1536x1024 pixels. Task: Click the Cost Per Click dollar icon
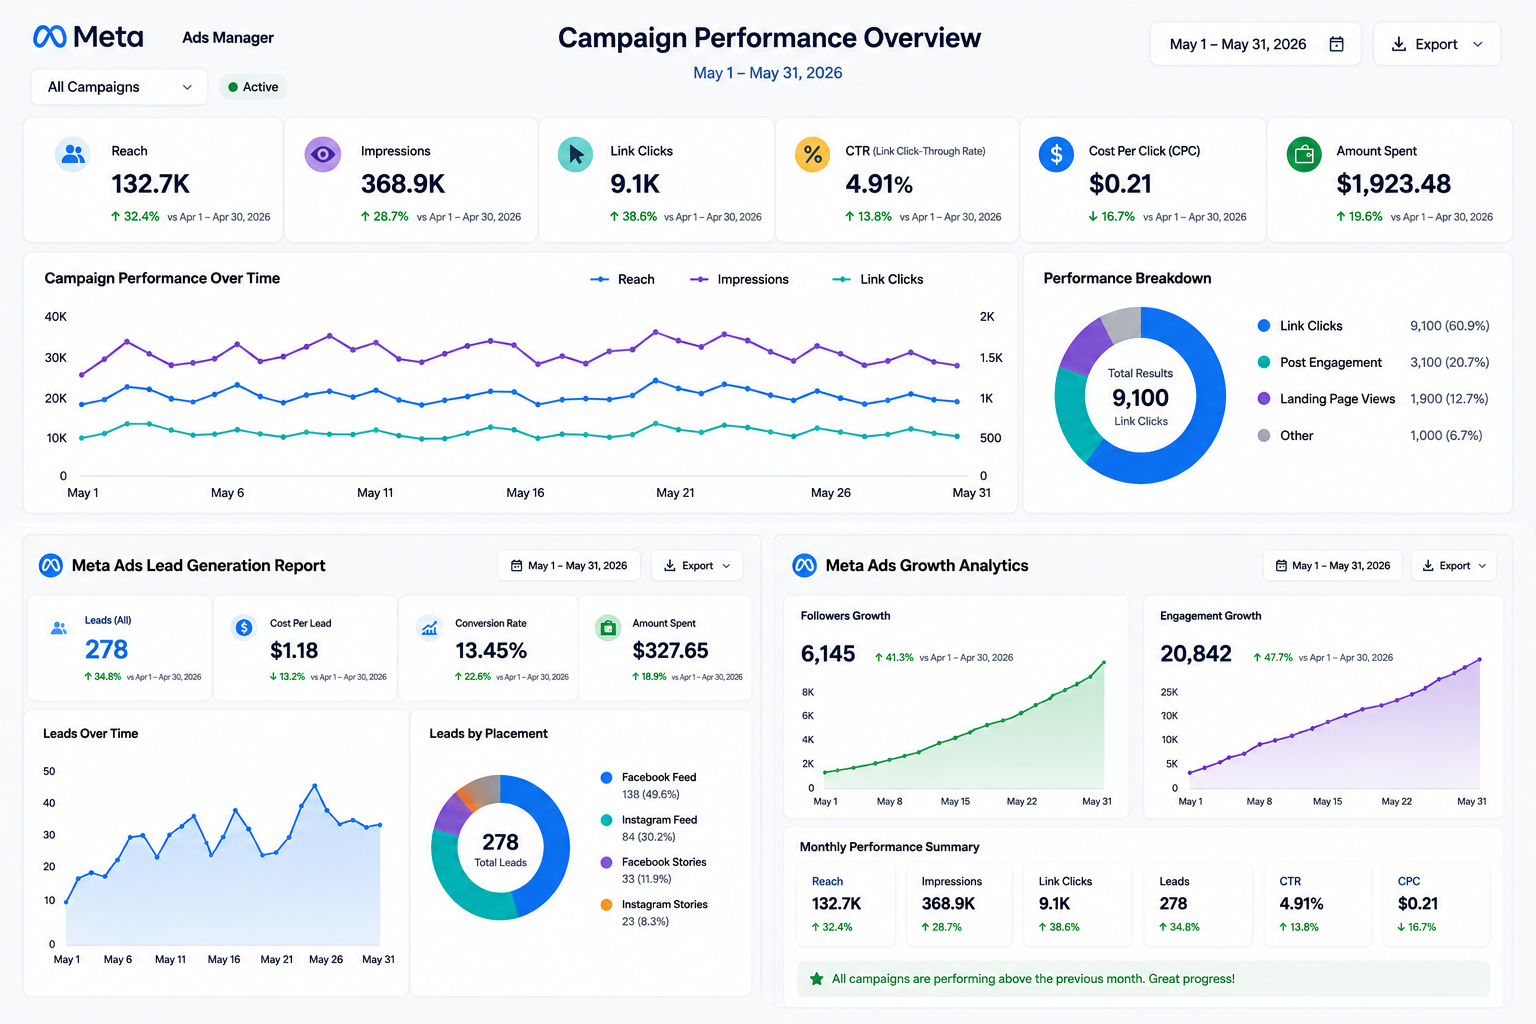tap(1056, 155)
